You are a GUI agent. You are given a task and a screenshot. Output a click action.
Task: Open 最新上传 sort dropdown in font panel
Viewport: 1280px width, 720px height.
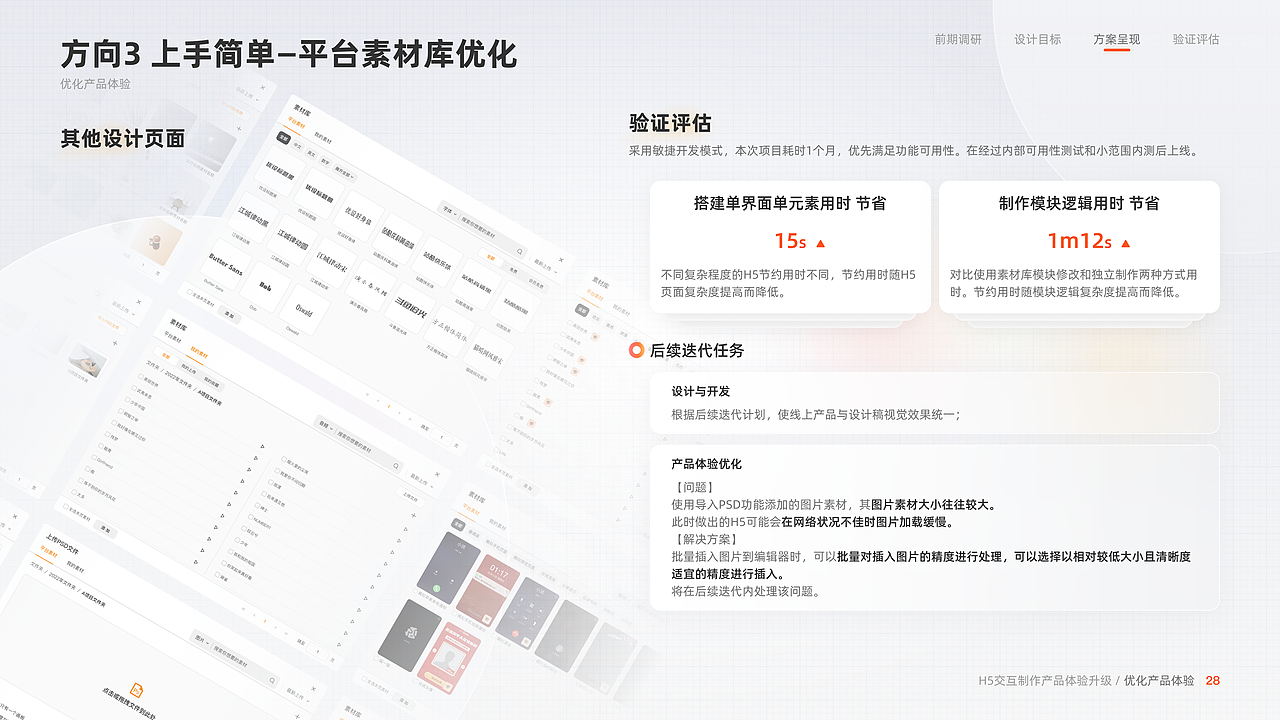coord(546,267)
